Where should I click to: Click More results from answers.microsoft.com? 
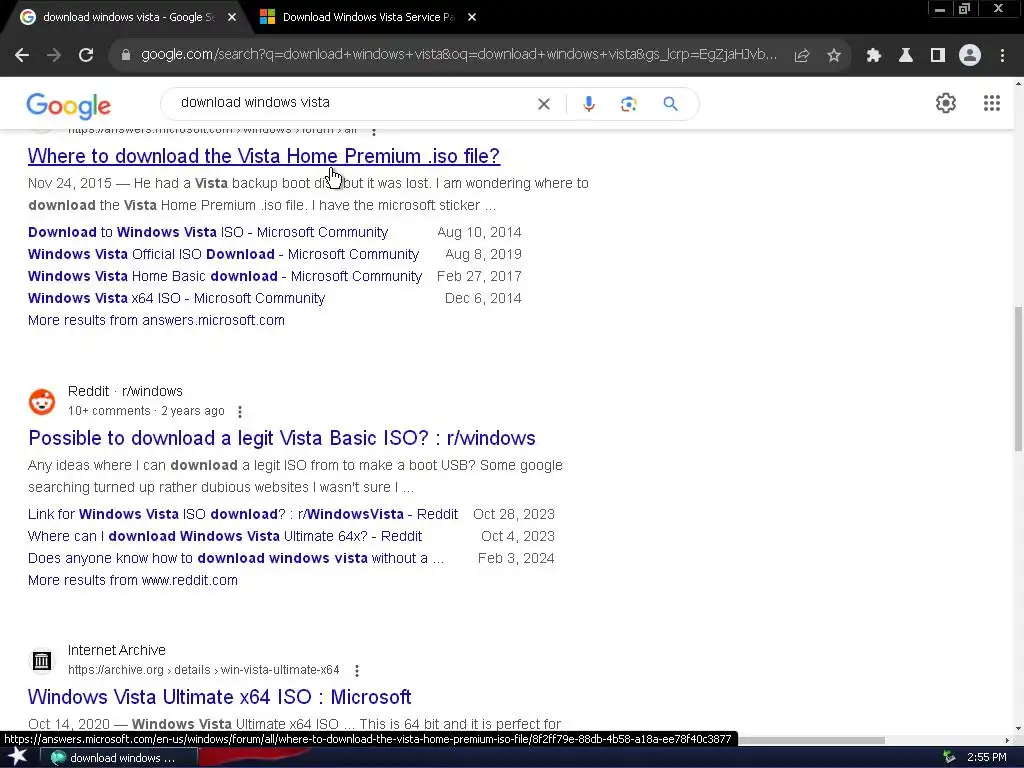[x=156, y=321]
